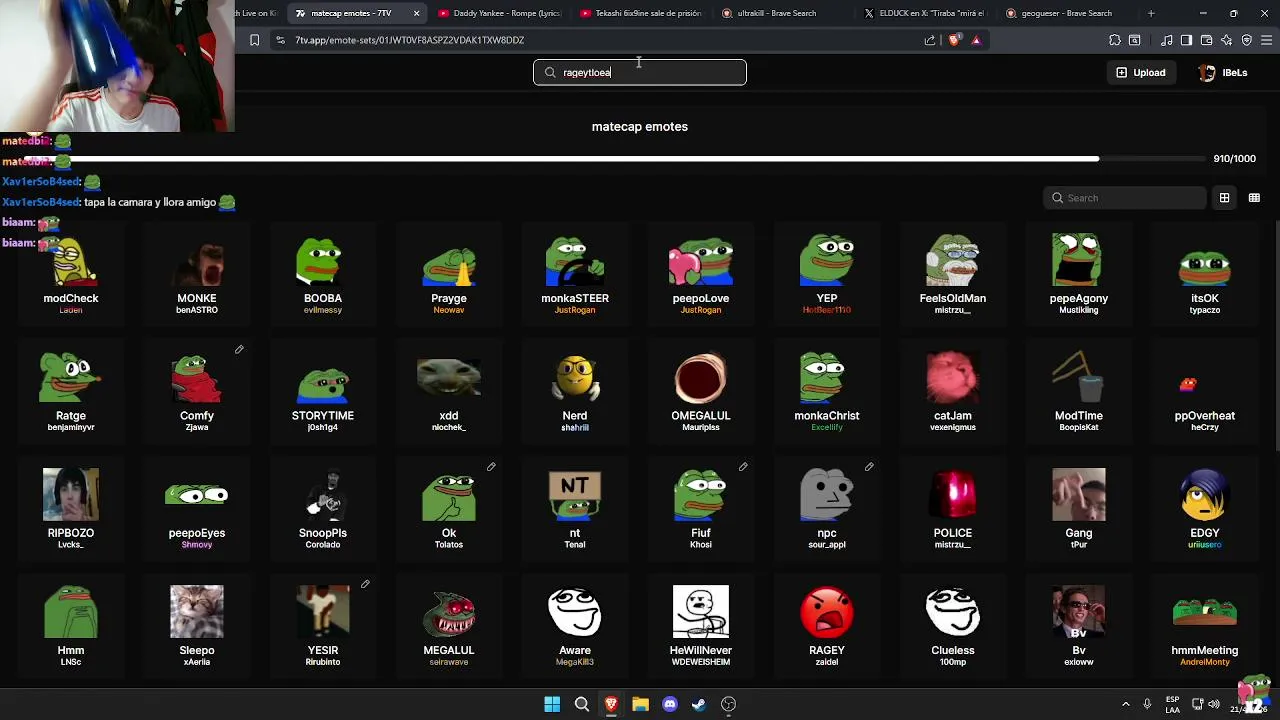Image resolution: width=1280 pixels, height=720 pixels.
Task: Open the ppOverheat emote
Action: point(1205,392)
